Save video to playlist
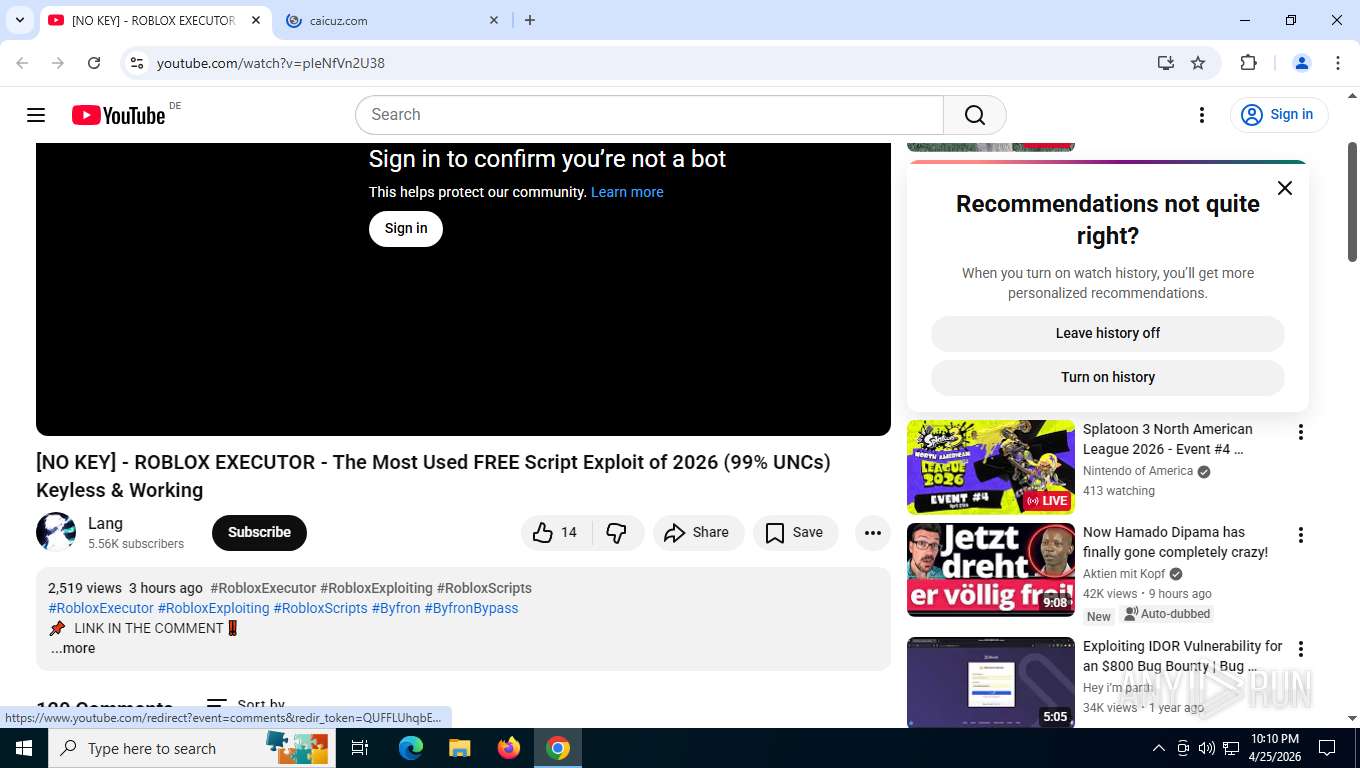The image size is (1360, 768). (795, 533)
